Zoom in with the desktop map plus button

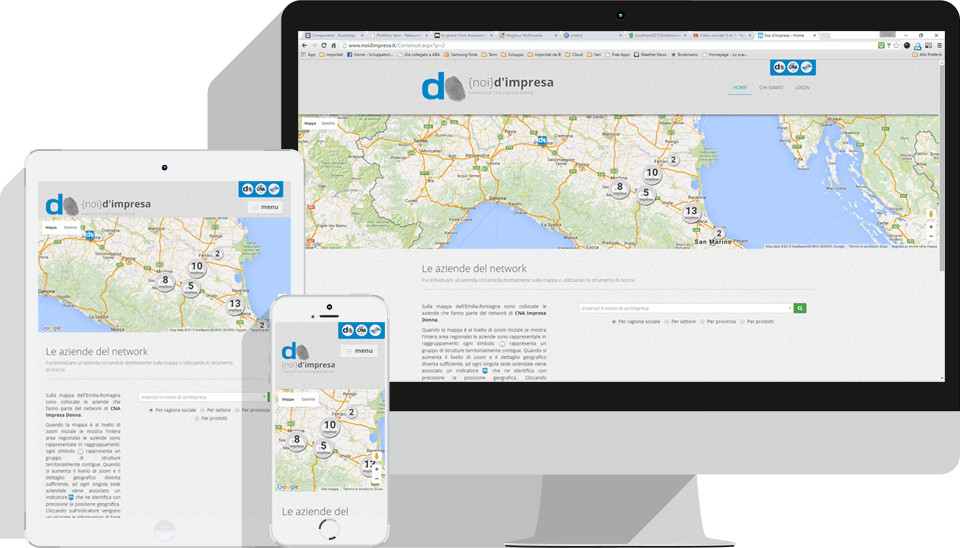(932, 227)
